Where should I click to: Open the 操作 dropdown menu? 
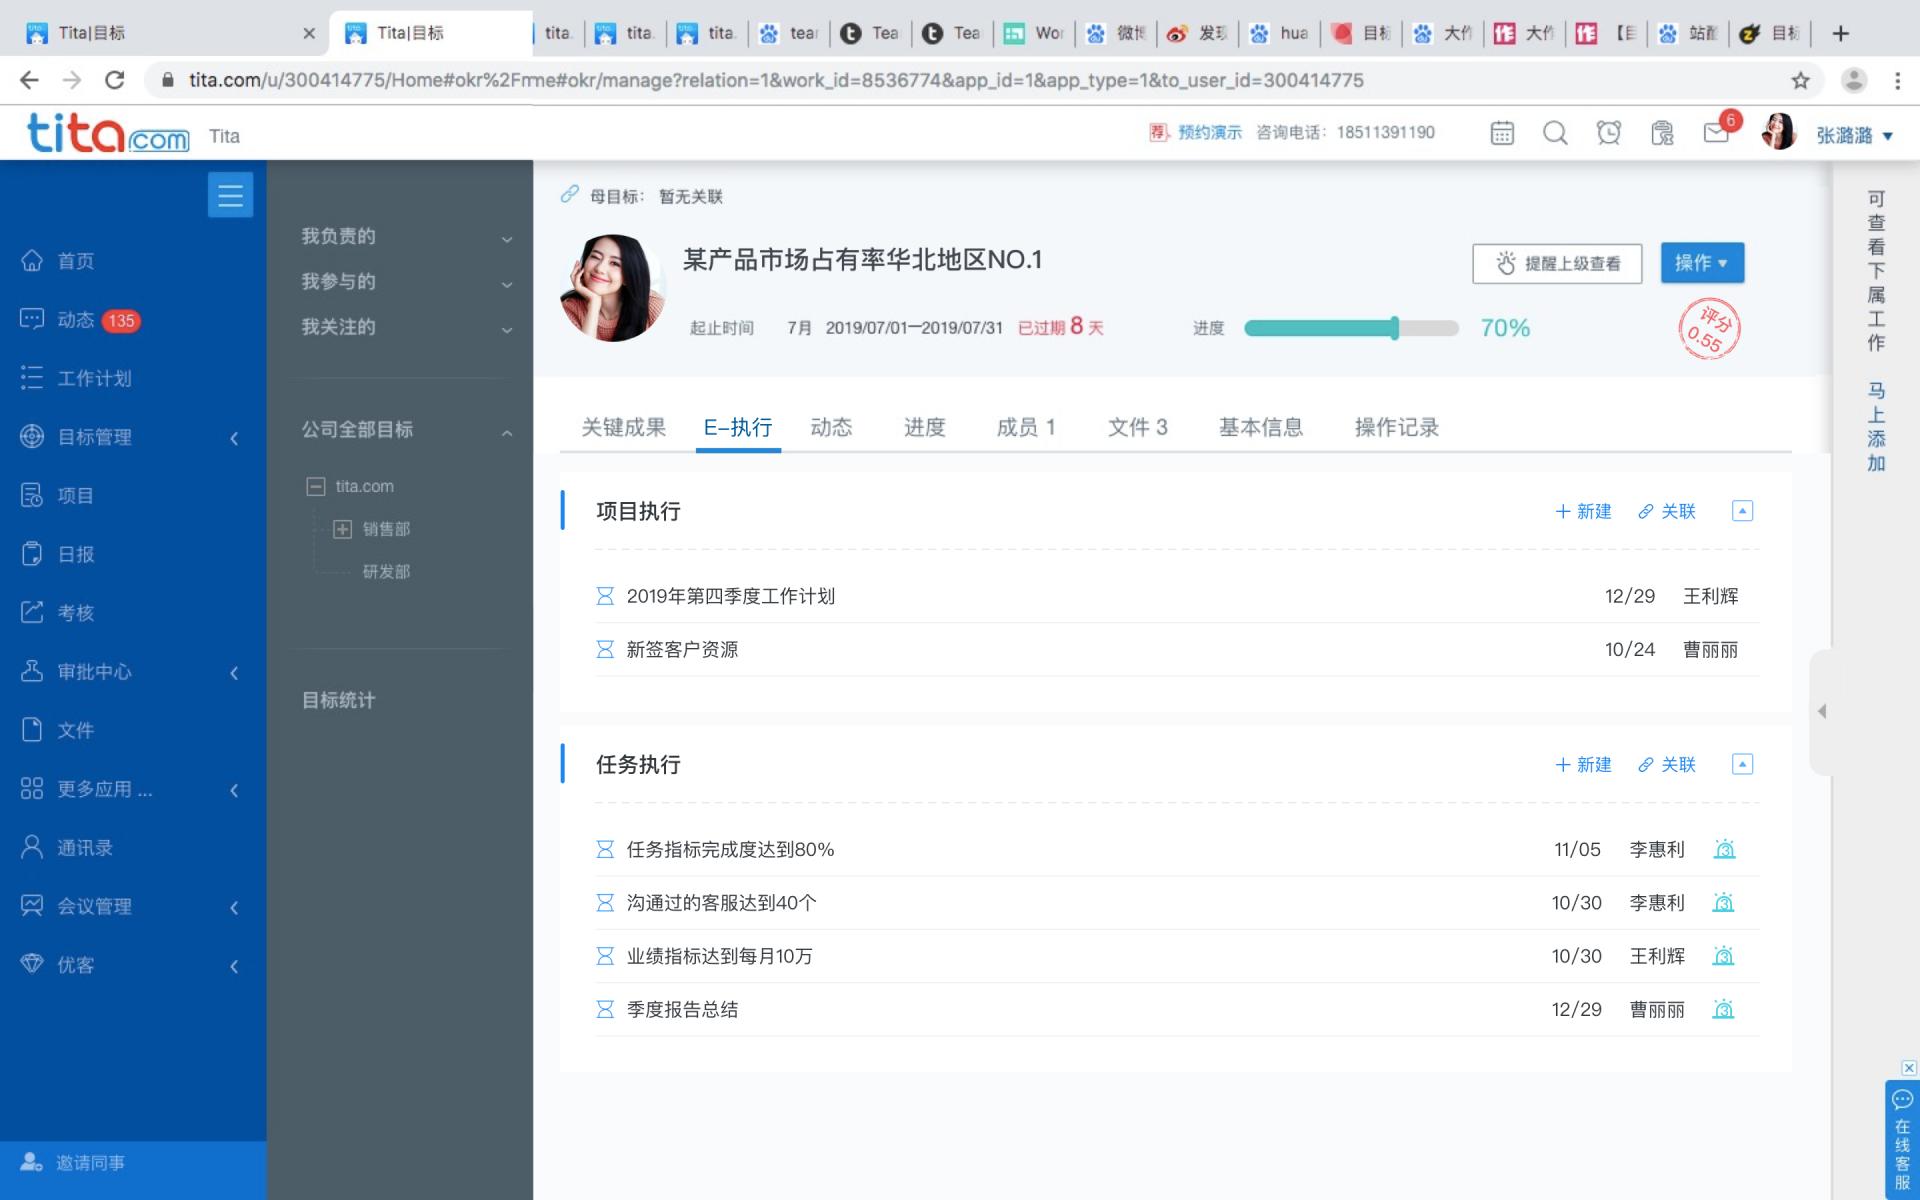click(1702, 263)
